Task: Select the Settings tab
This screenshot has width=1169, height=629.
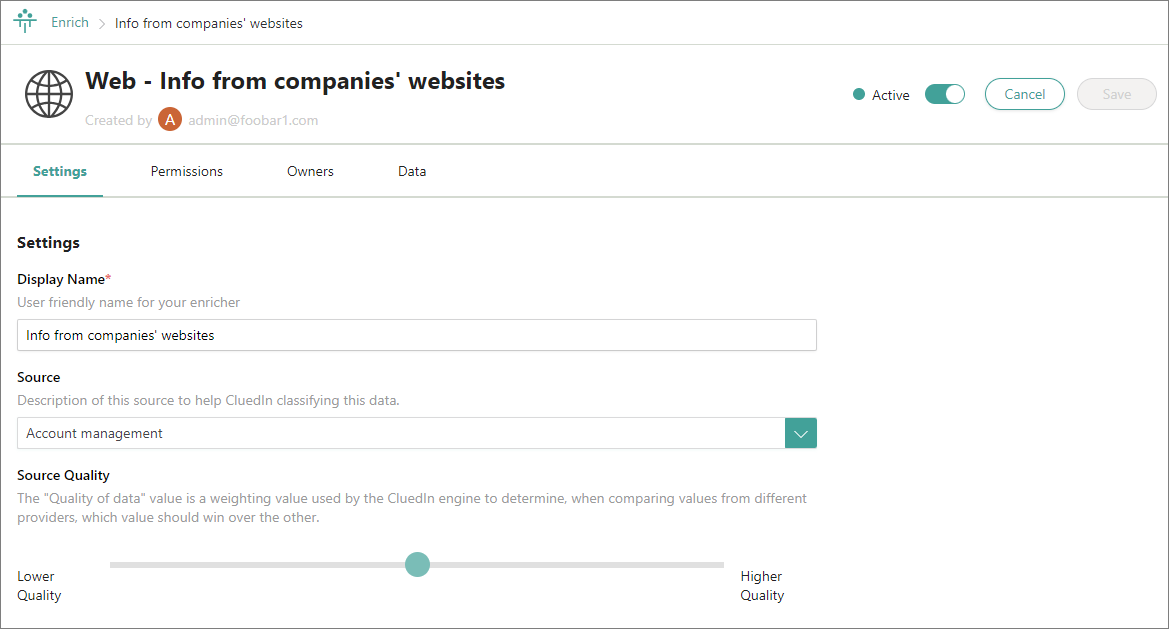Action: click(60, 171)
